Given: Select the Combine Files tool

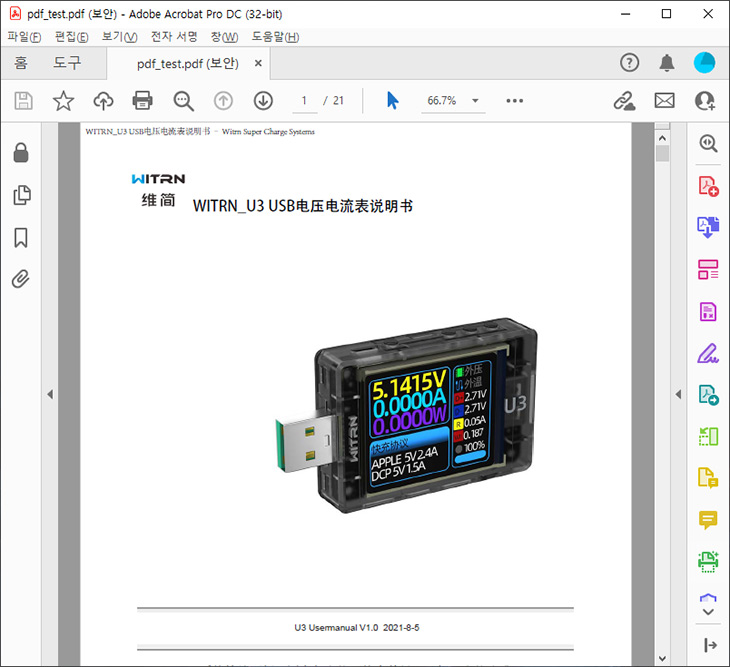Looking at the screenshot, I should click(x=708, y=228).
